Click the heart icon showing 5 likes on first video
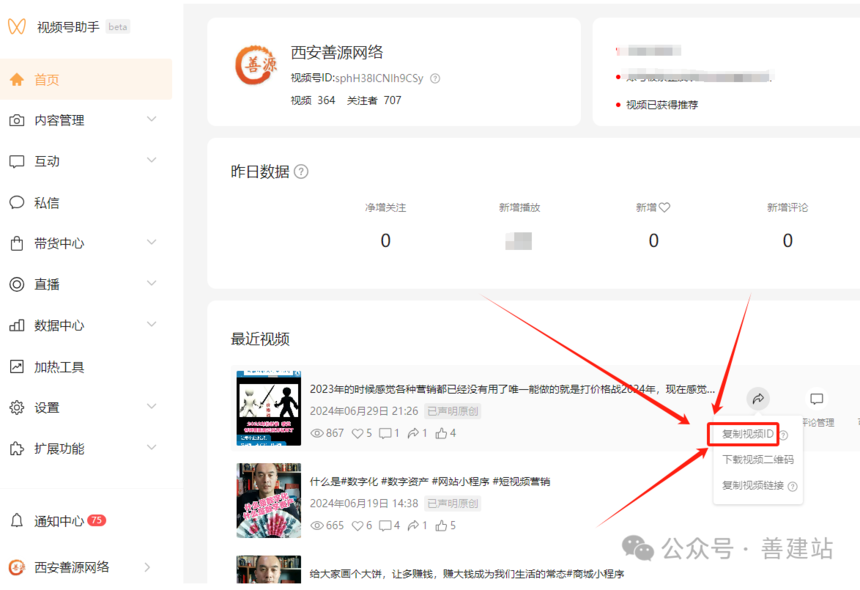Screen dimensions: 860x590 (x=357, y=433)
